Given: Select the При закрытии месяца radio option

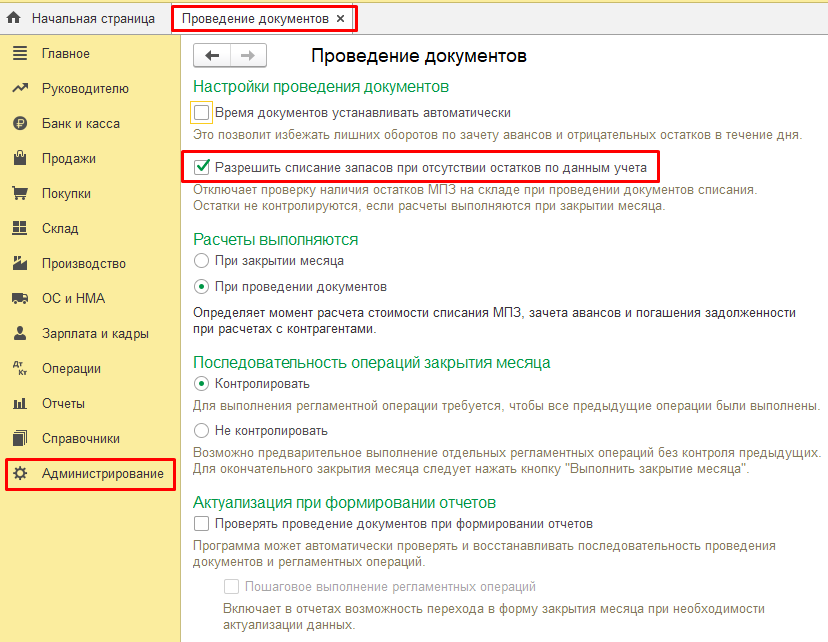Looking at the screenshot, I should (x=202, y=261).
